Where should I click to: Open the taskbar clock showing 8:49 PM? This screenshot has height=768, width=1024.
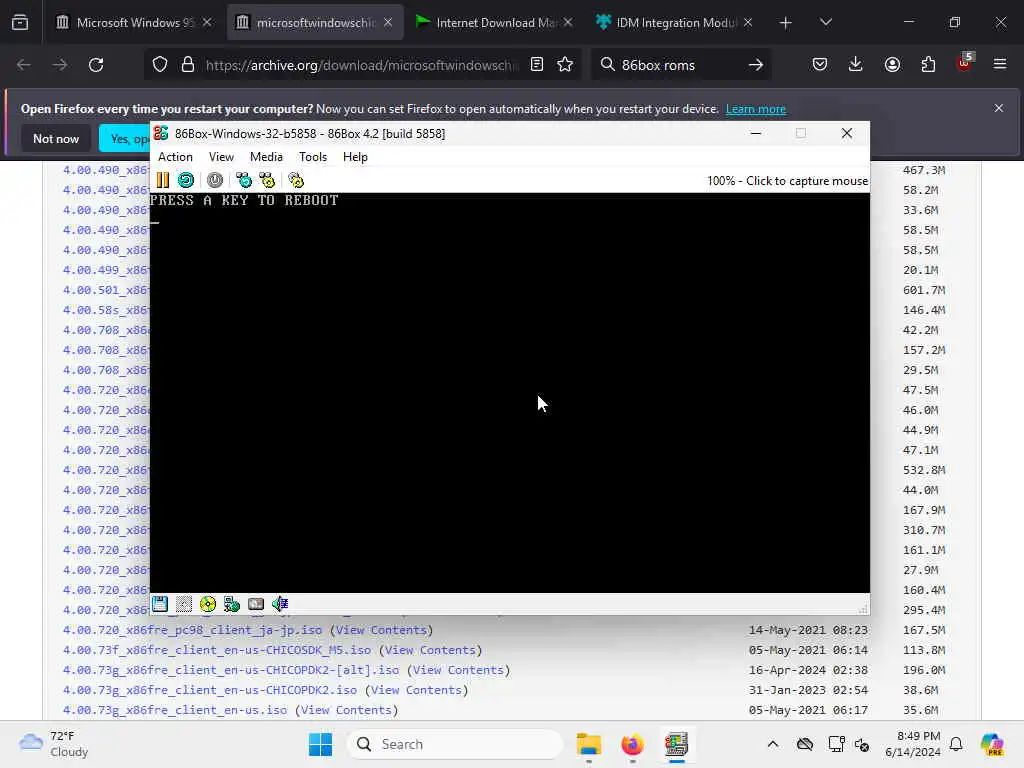pos(912,744)
